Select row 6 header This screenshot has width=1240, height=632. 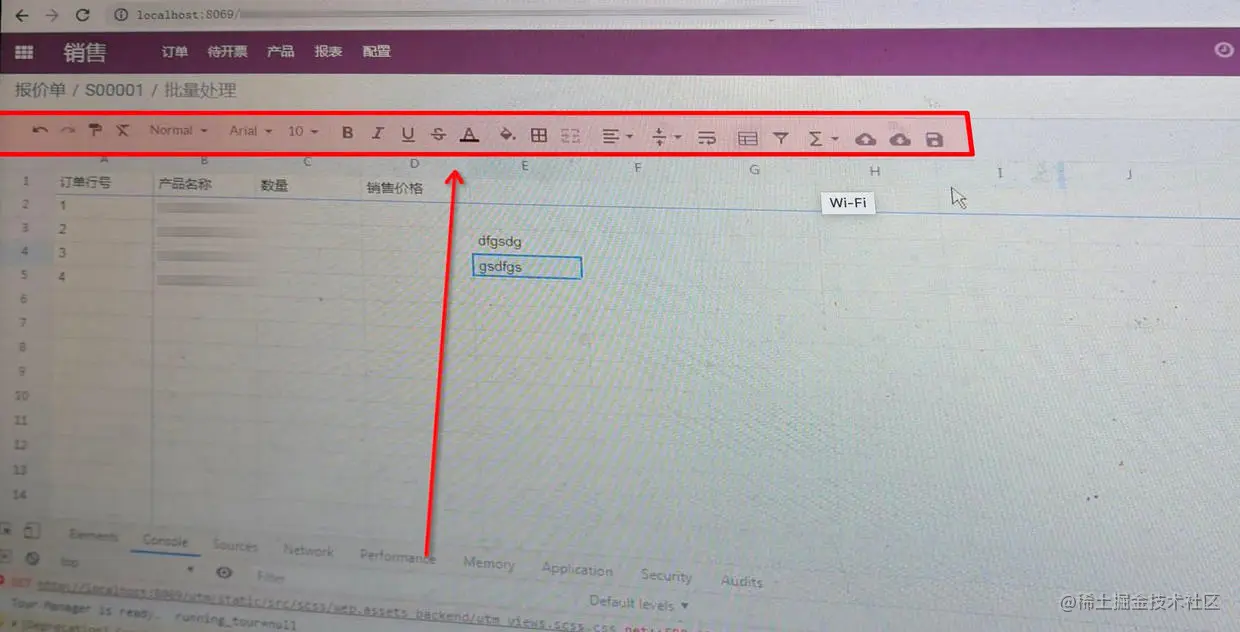[23, 299]
